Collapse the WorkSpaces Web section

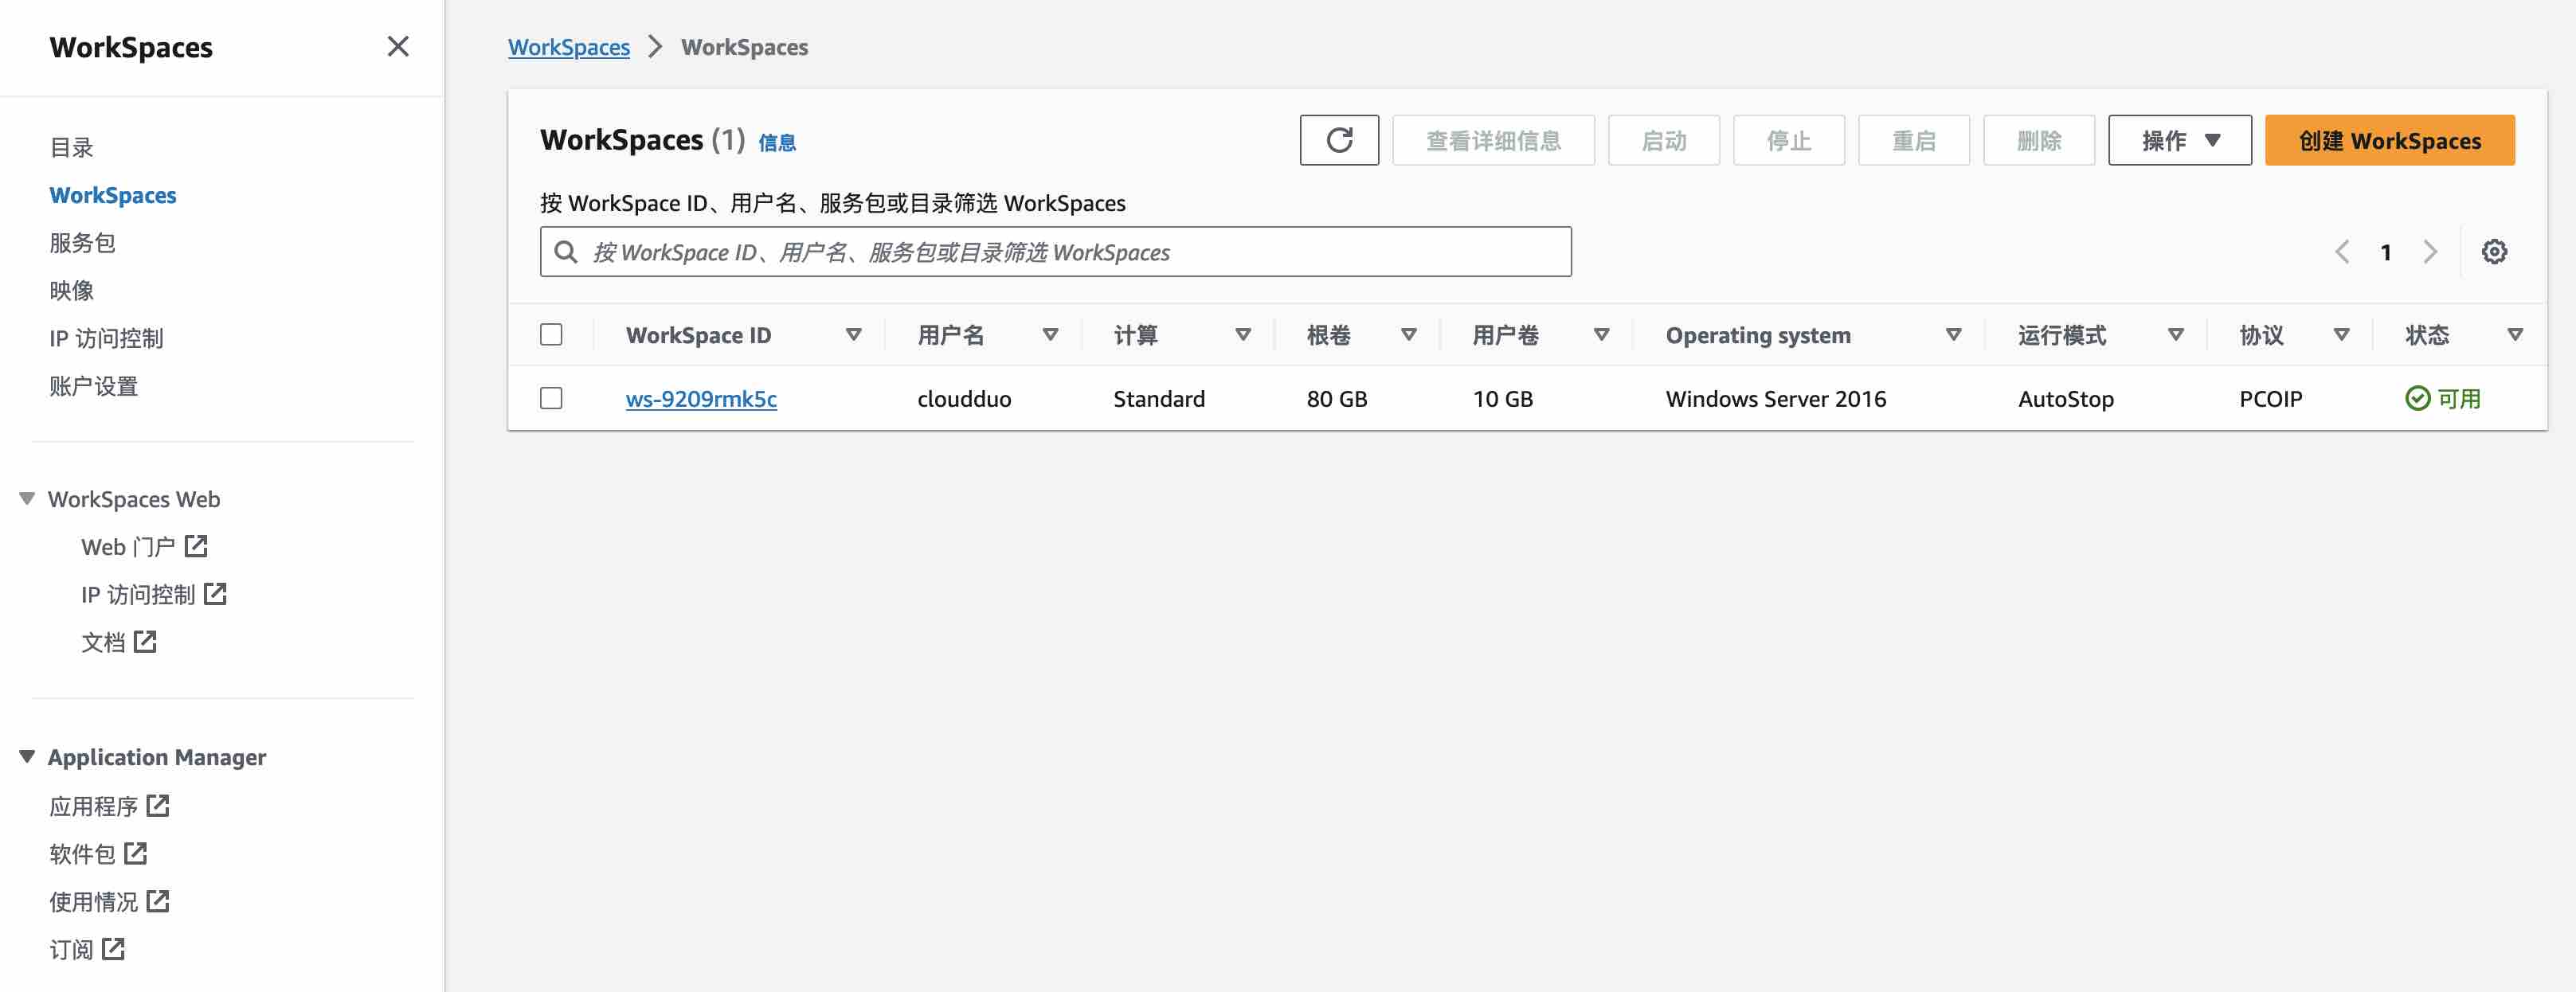click(x=27, y=498)
